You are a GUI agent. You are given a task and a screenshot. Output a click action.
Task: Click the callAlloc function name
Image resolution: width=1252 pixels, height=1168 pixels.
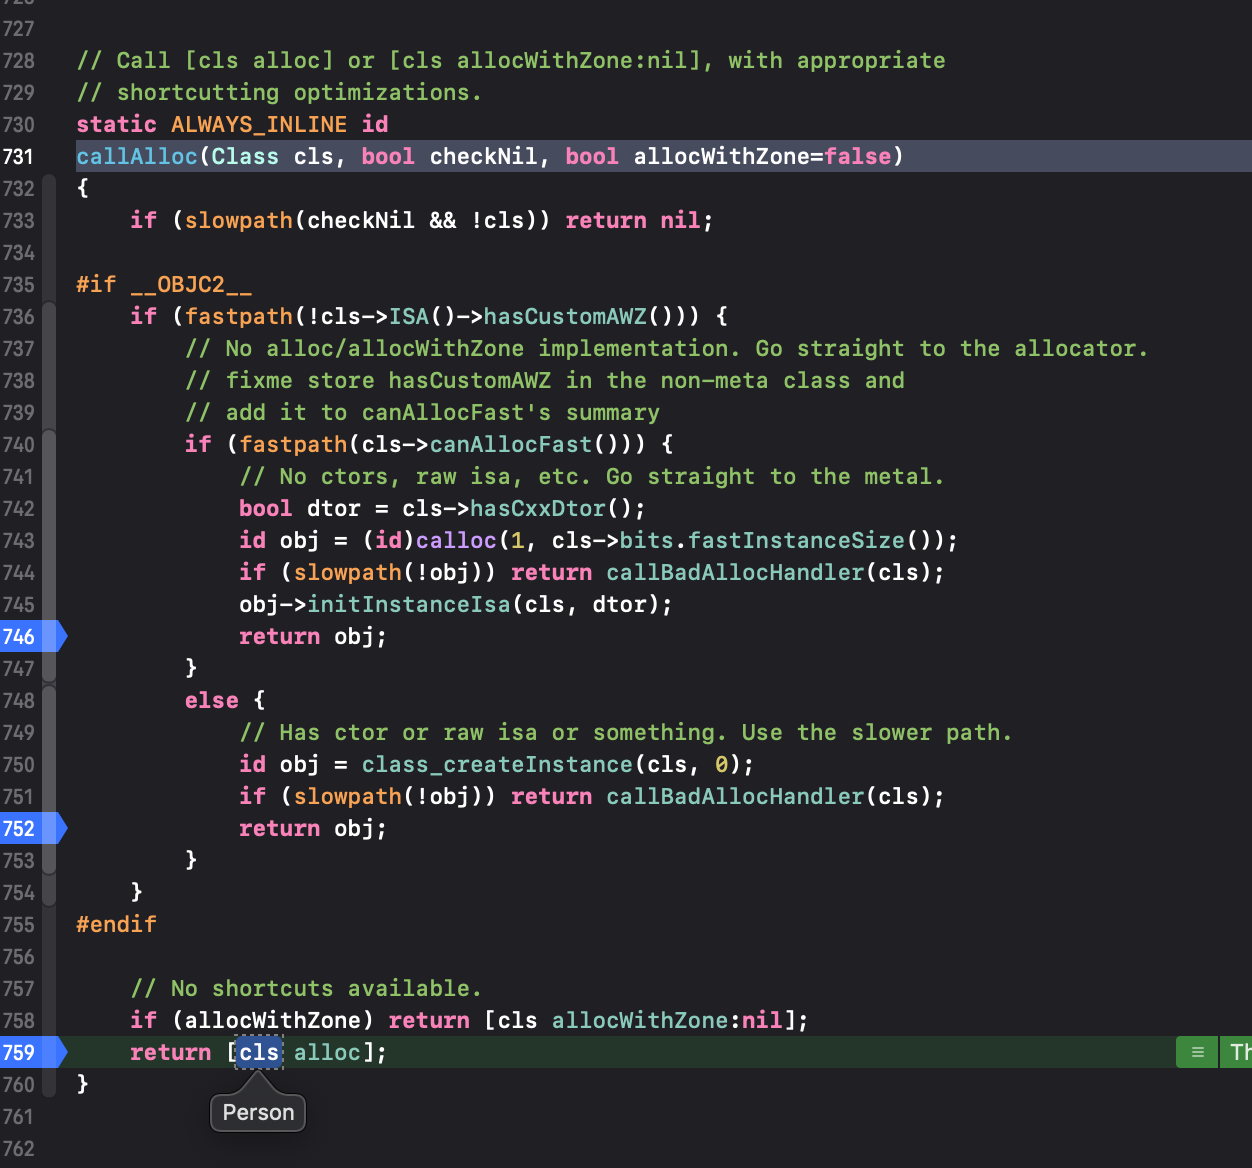tap(137, 156)
